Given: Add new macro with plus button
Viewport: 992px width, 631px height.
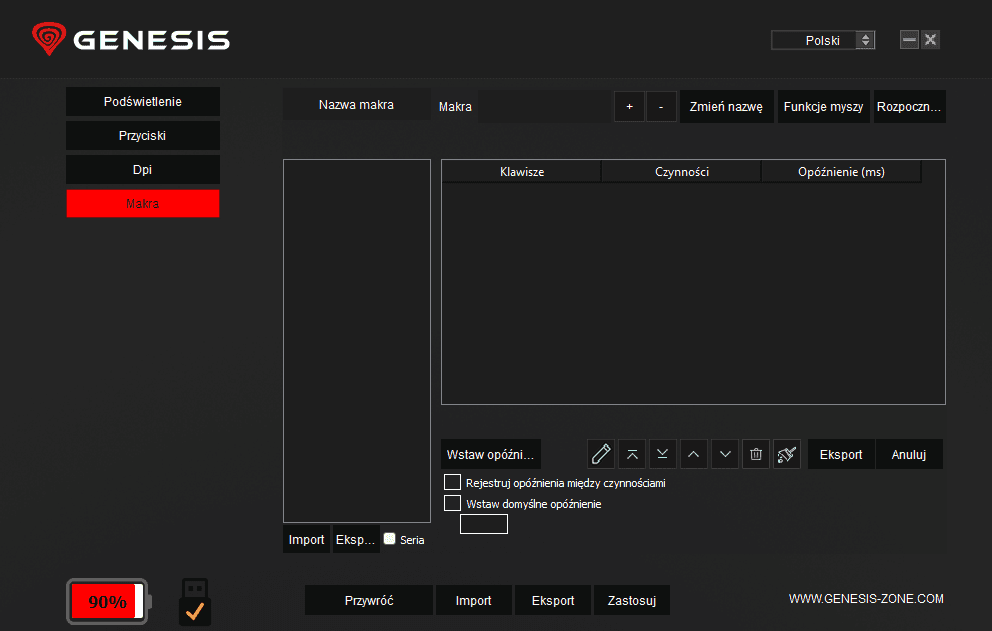Looking at the screenshot, I should point(629,106).
